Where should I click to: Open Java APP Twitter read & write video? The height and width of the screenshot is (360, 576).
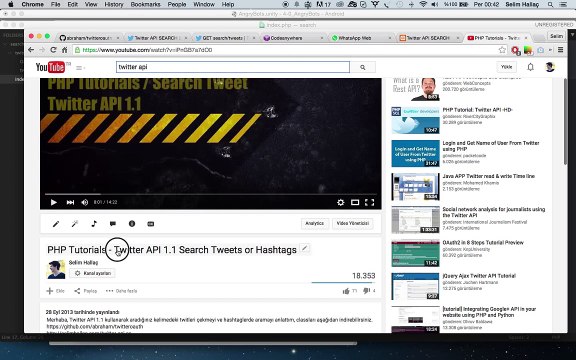pyautogui.click(x=489, y=176)
